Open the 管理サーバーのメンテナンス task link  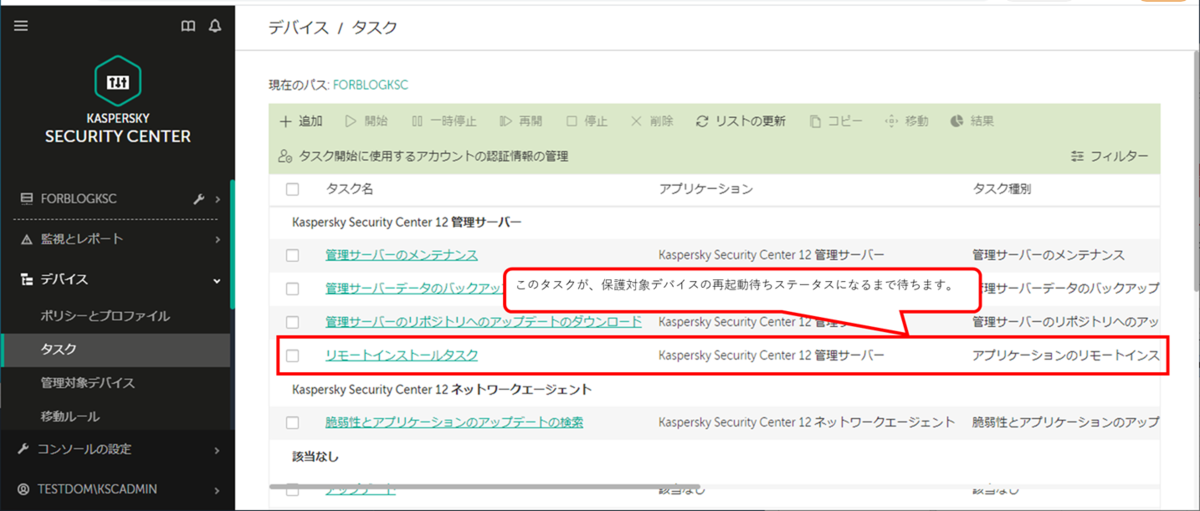[x=401, y=255]
